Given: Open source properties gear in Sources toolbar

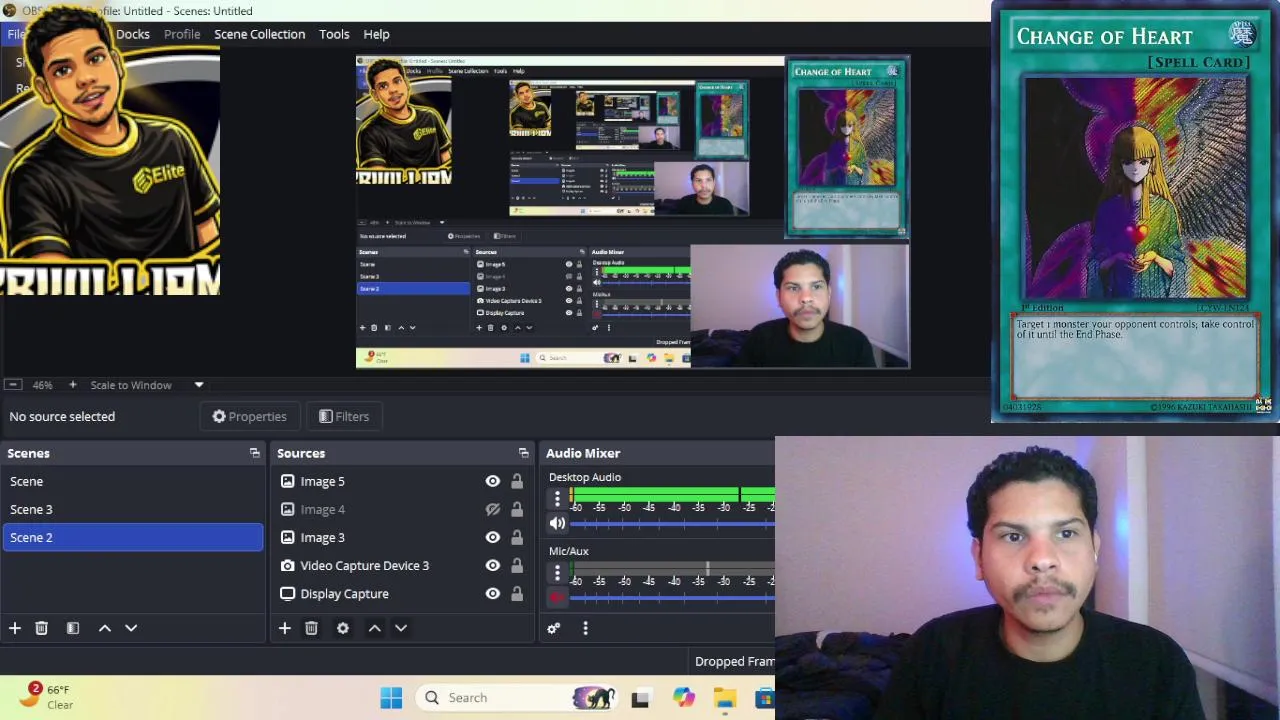Looking at the screenshot, I should [x=342, y=628].
